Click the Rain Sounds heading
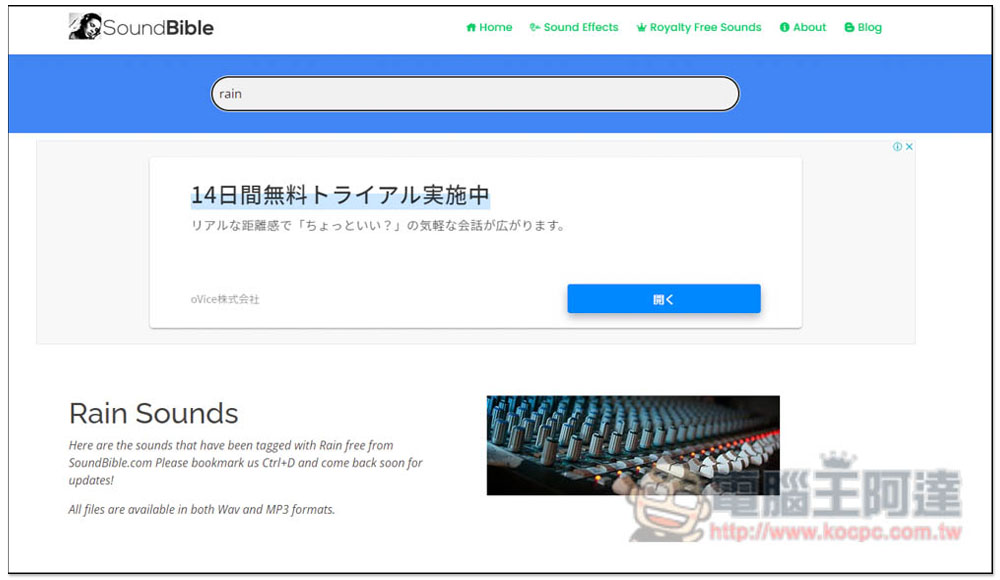The height and width of the screenshot is (580, 1000). [154, 413]
